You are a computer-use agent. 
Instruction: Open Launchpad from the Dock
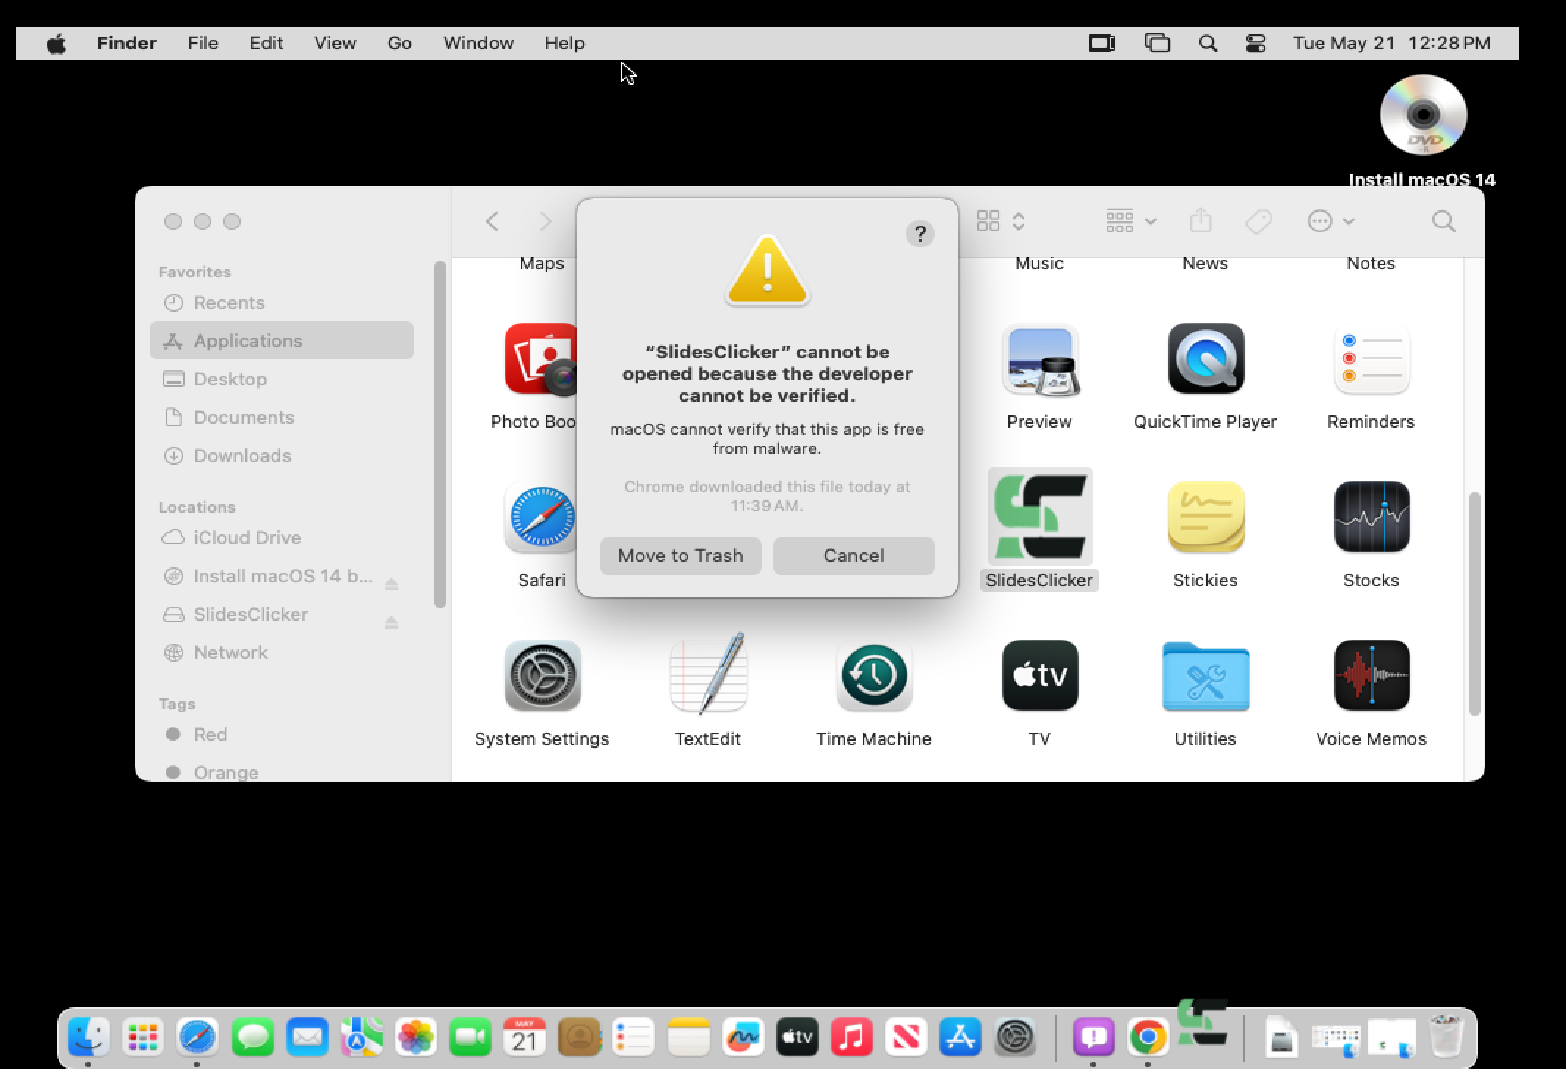pos(143,1038)
